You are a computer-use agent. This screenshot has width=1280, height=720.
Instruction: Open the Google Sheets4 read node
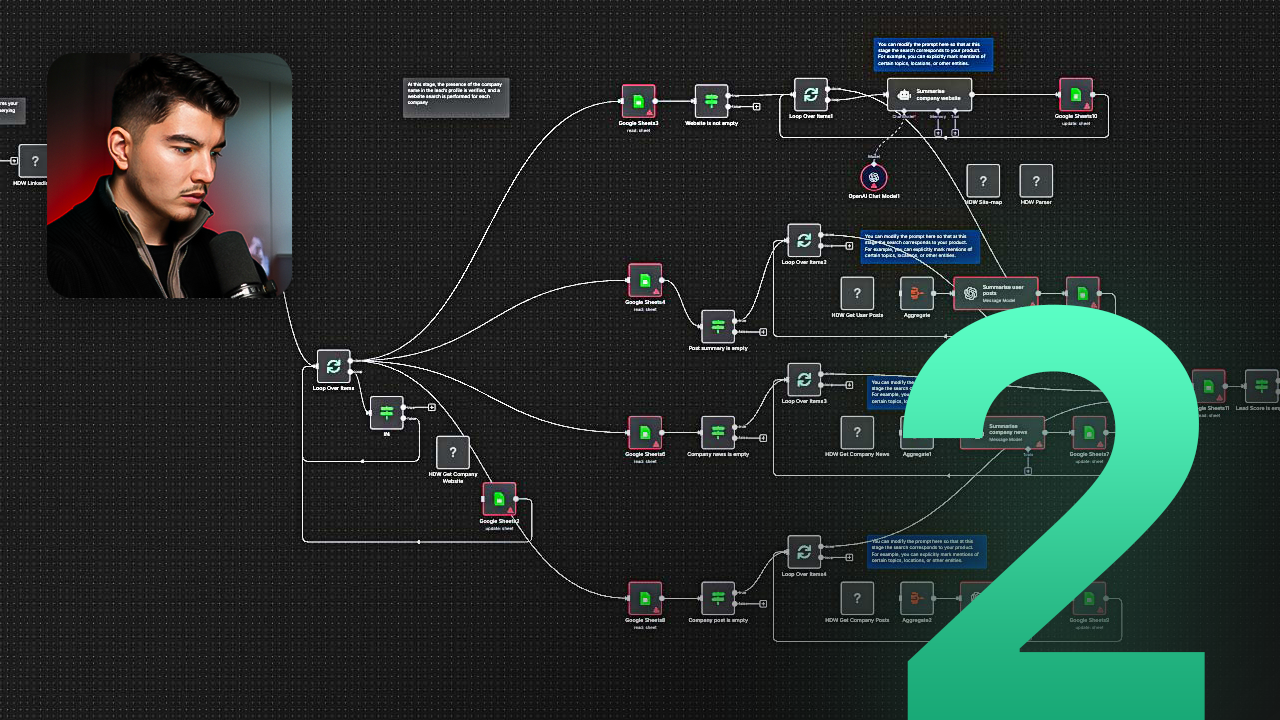pos(645,280)
